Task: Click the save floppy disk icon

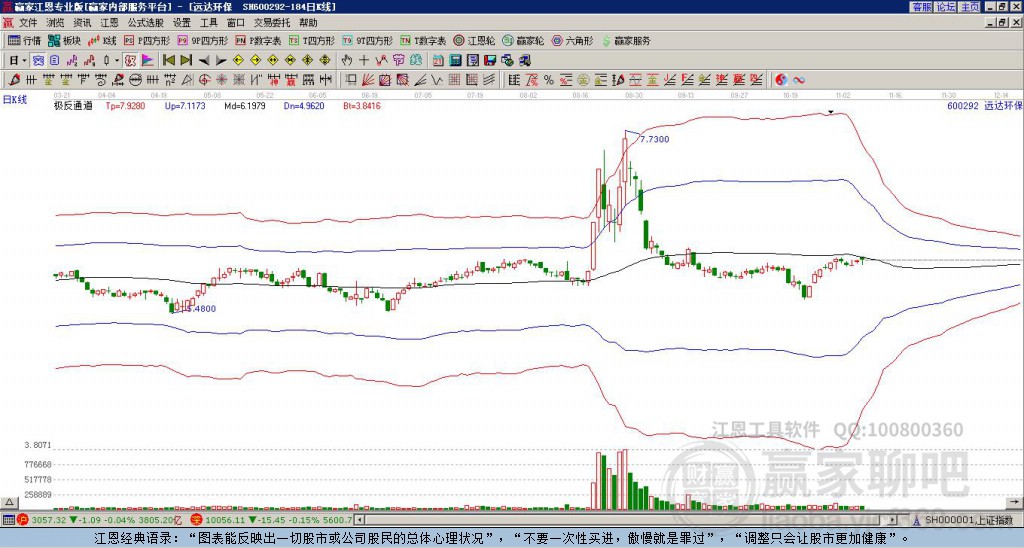Action: tap(490, 61)
